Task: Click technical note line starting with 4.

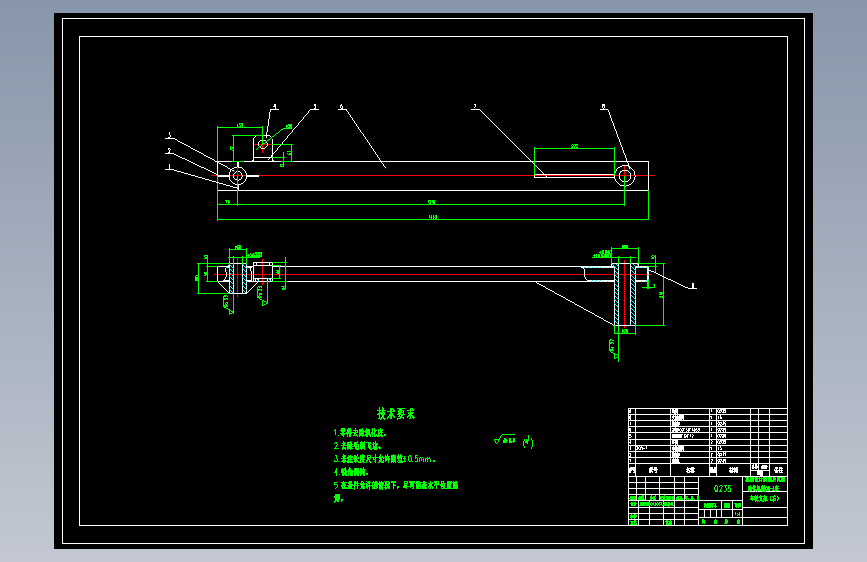Action: pos(351,472)
